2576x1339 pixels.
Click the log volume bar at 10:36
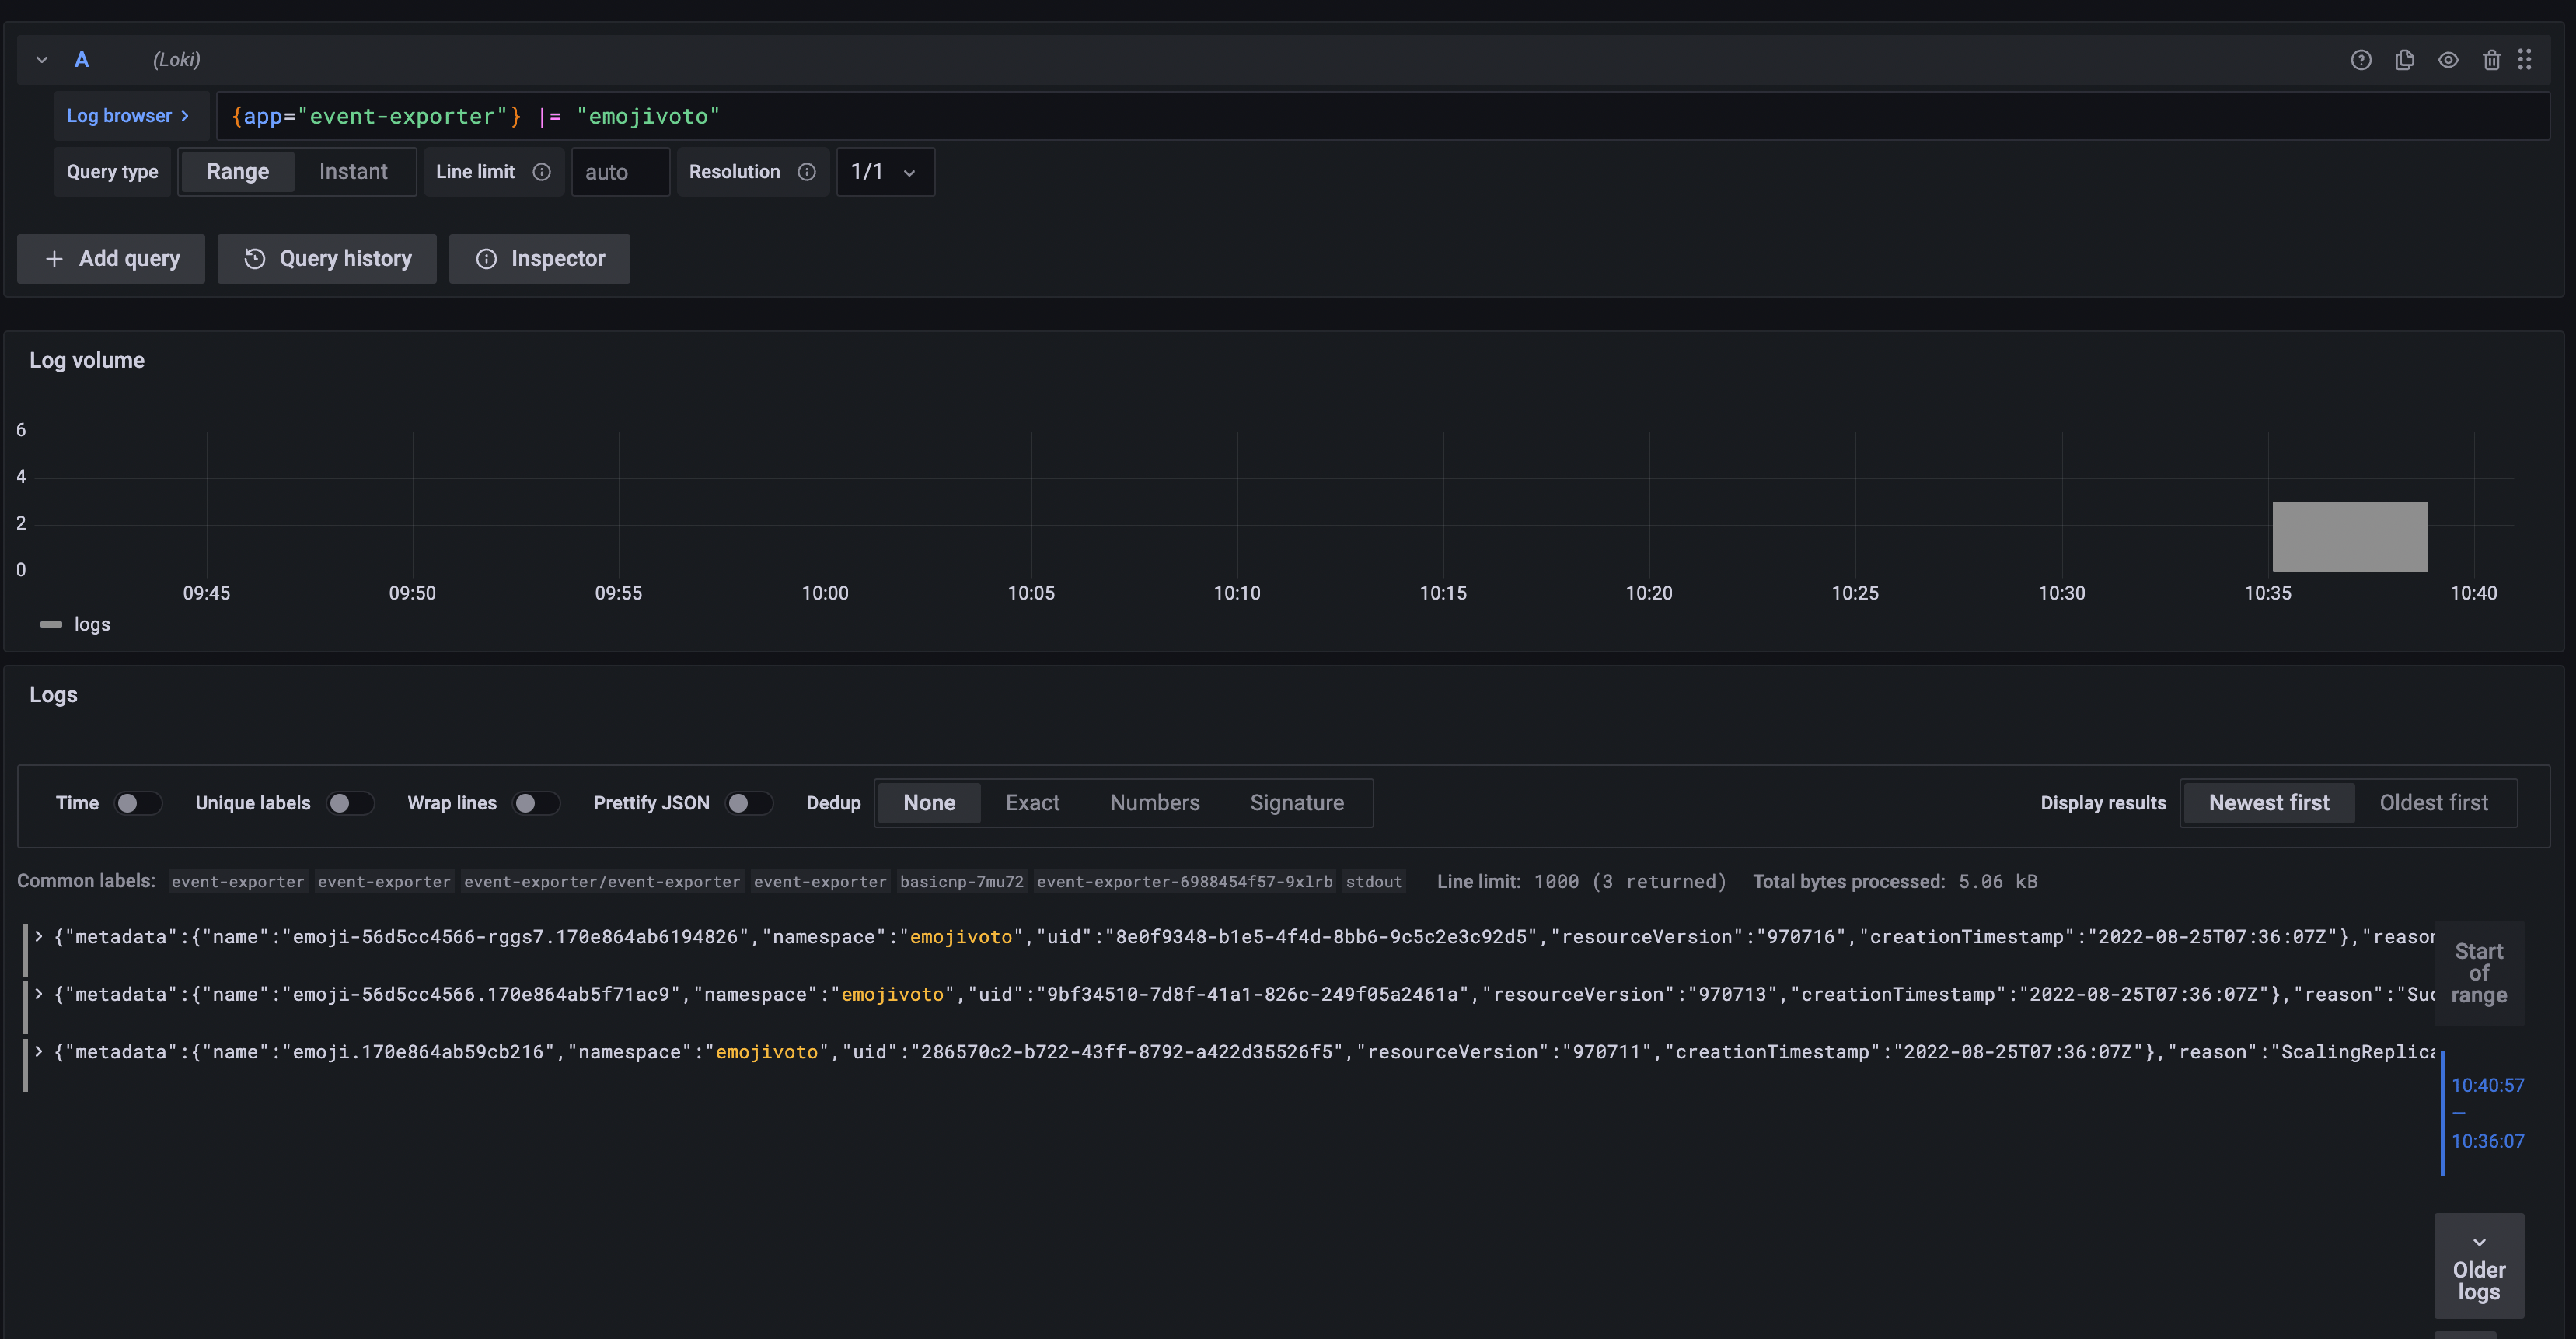pos(2349,536)
